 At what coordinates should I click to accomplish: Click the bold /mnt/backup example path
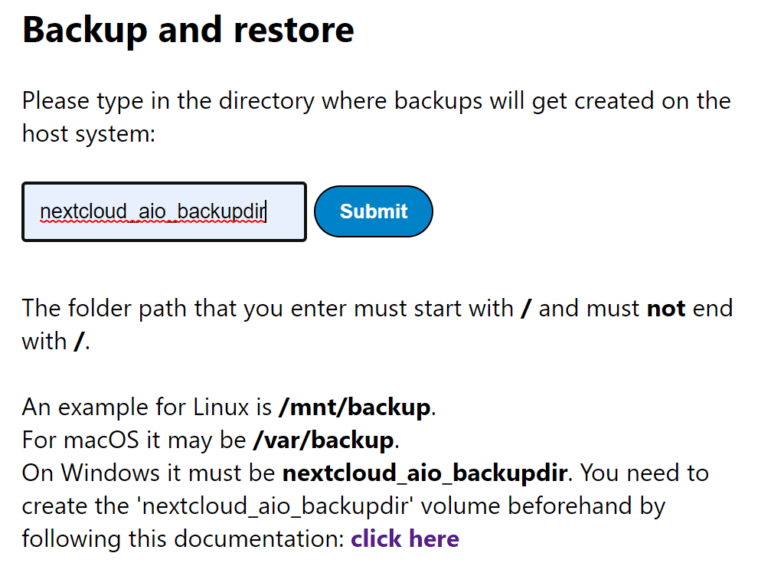click(355, 407)
